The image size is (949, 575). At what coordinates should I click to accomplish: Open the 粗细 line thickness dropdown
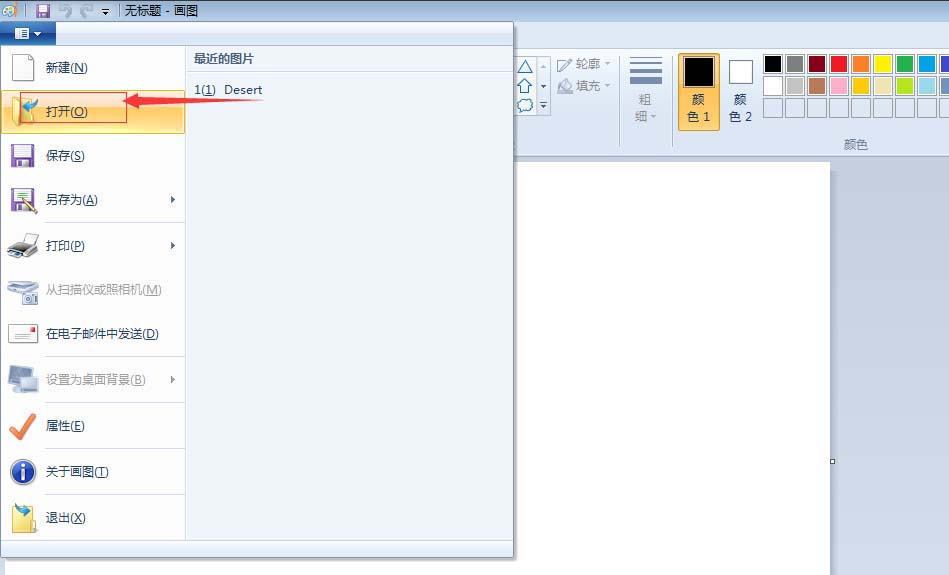[x=646, y=90]
